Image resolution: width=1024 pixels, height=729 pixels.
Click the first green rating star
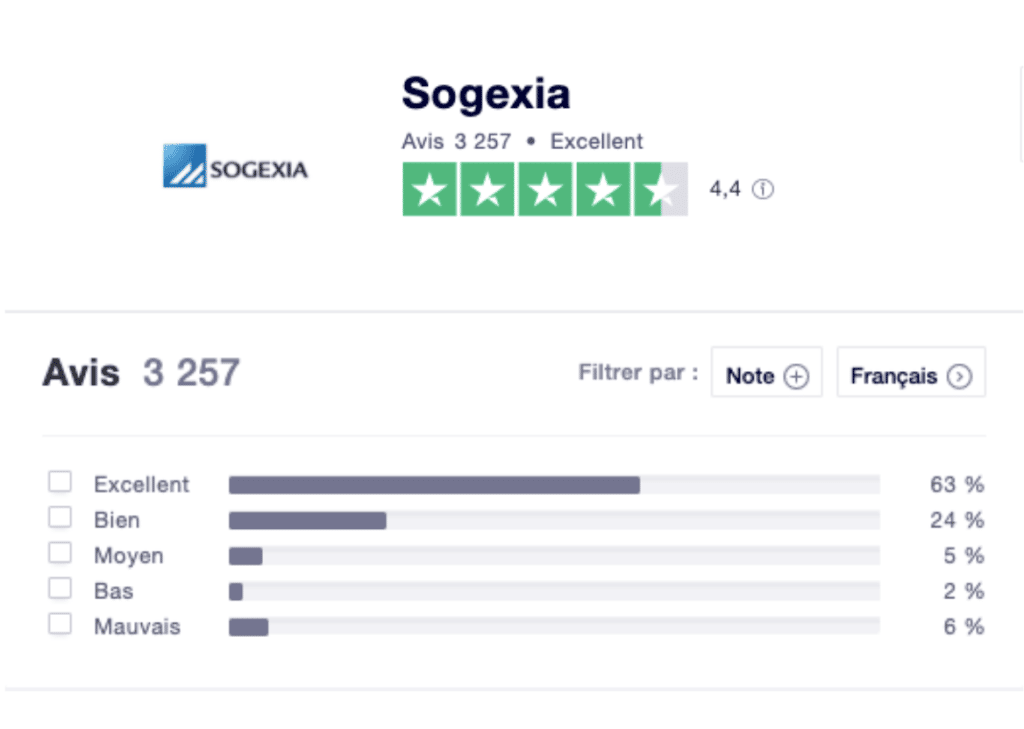click(x=430, y=189)
